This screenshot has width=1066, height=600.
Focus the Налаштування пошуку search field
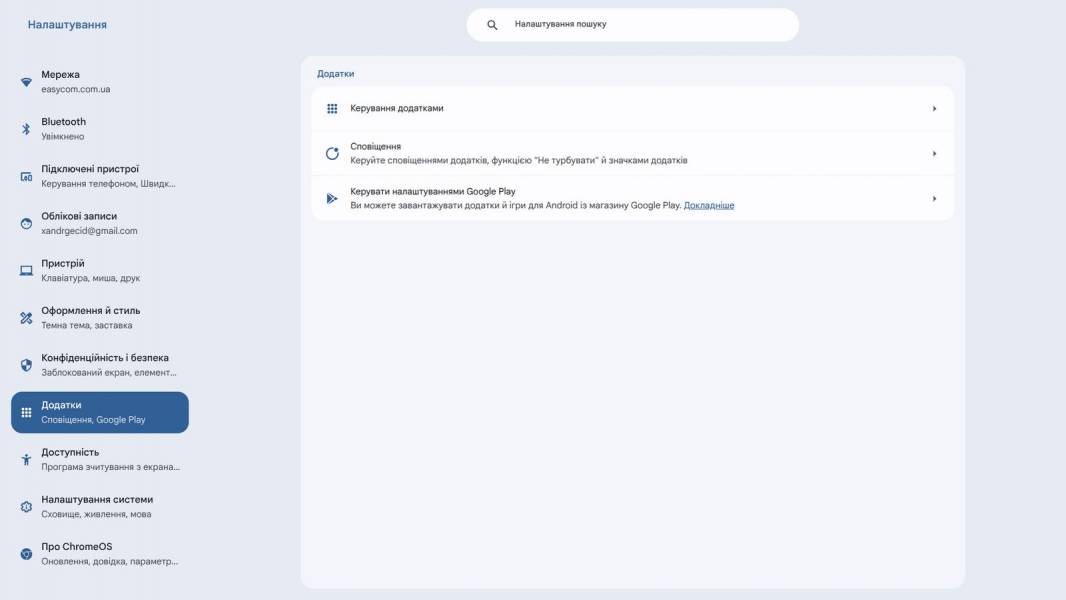click(632, 24)
